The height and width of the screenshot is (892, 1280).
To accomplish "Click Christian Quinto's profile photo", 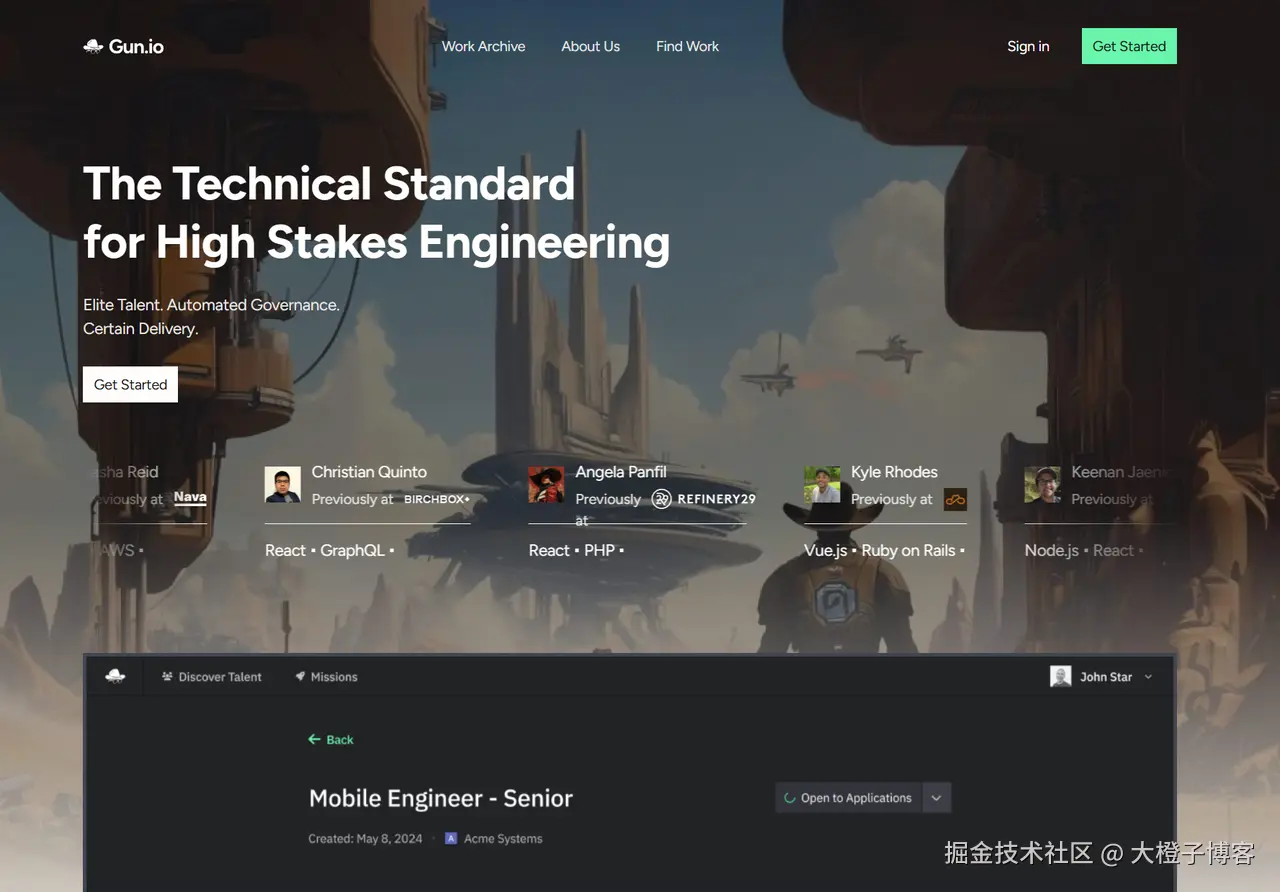I will coord(282,485).
